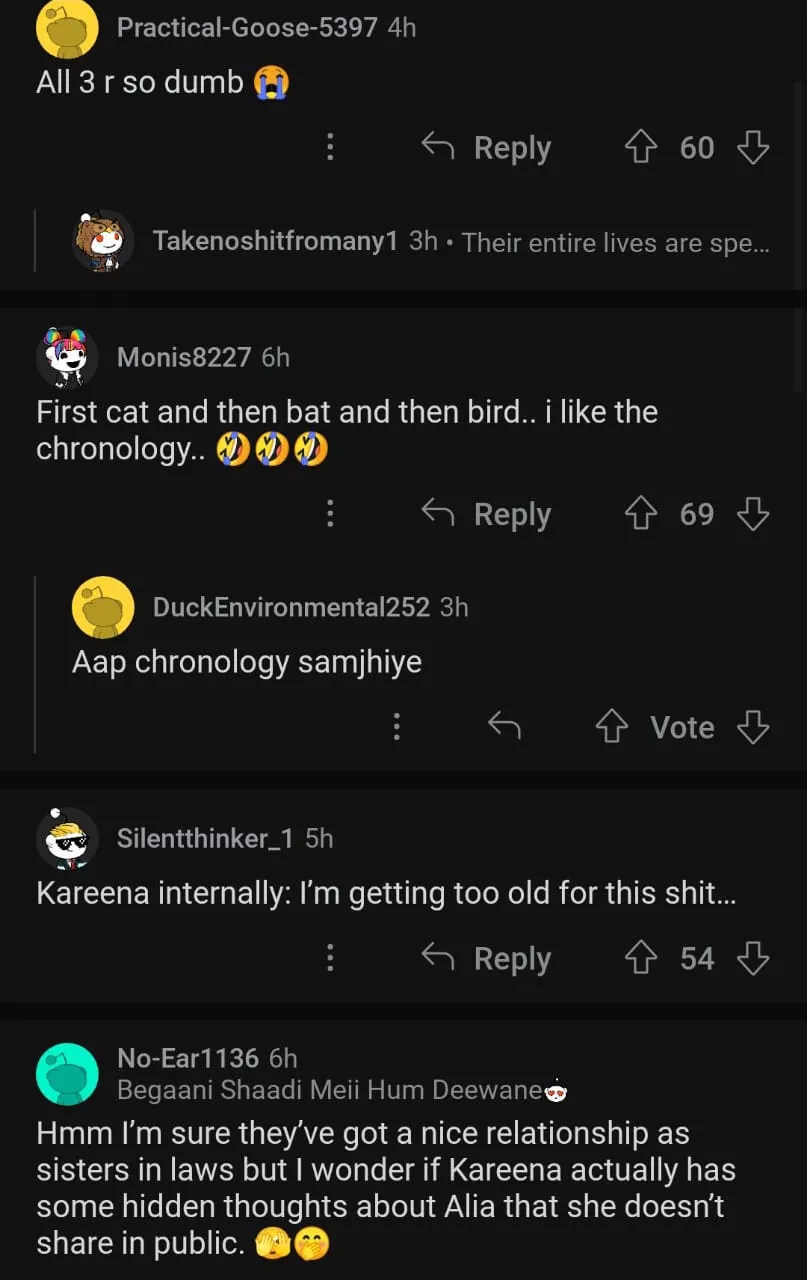Click reply arrow on DuckEnvironmental252's reply
This screenshot has width=807, height=1280.
[x=504, y=727]
